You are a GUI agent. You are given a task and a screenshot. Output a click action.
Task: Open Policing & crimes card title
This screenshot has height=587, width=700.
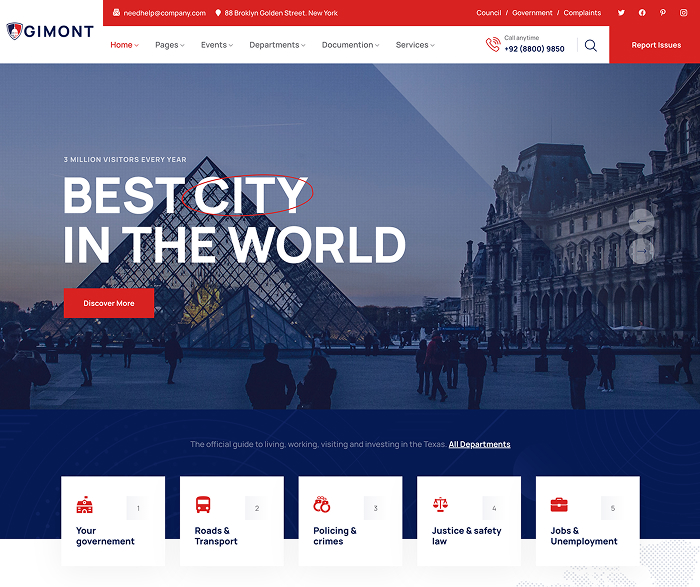click(335, 536)
